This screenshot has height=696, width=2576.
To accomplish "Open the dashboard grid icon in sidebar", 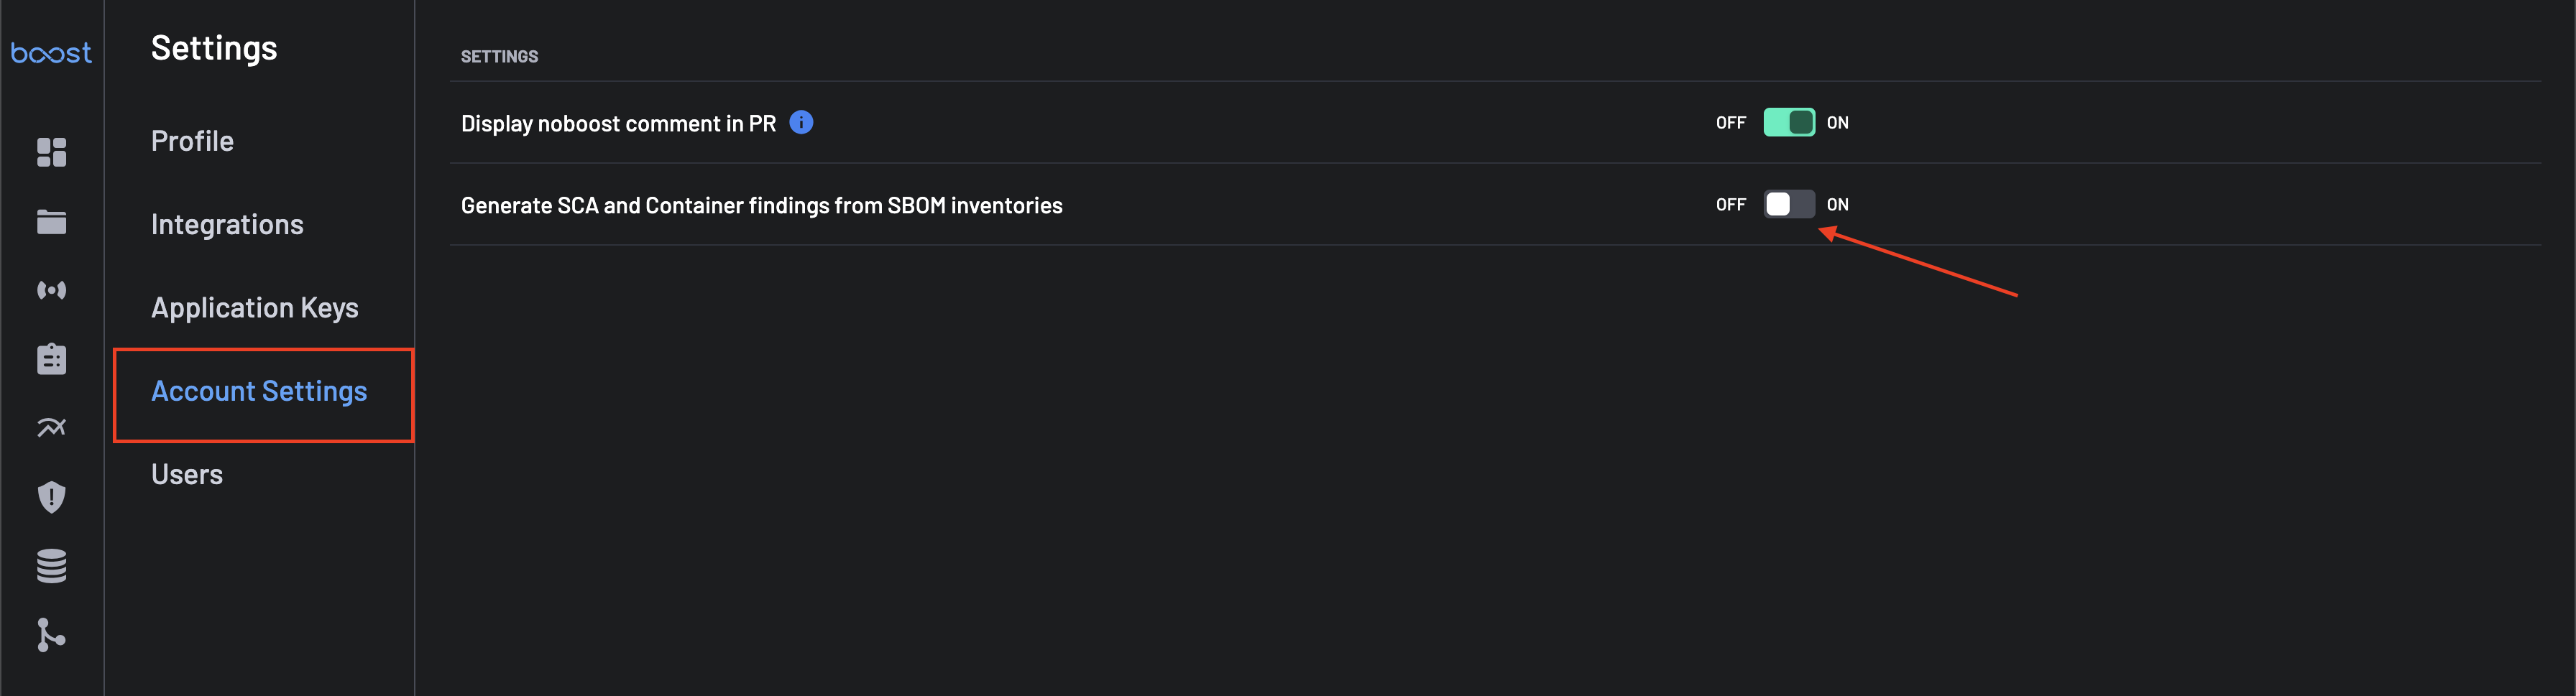I will (x=51, y=152).
